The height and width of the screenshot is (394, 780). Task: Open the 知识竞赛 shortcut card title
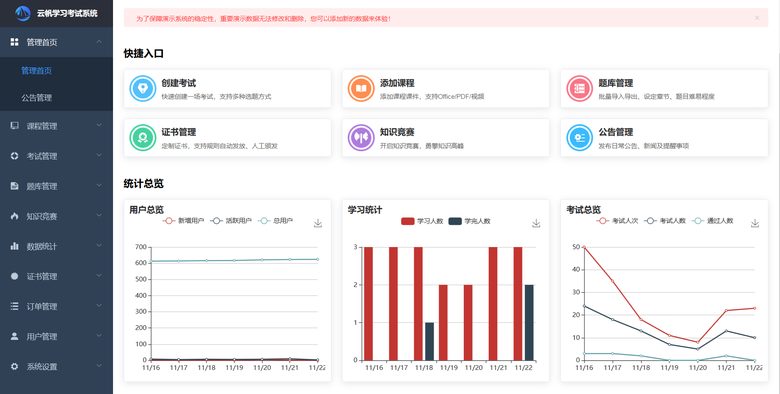pos(397,132)
